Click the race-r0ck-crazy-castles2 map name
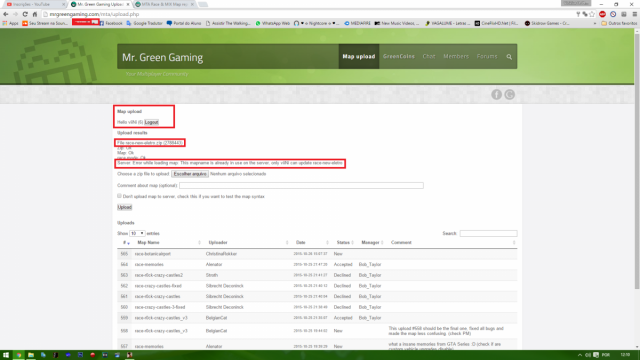This screenshot has height=360, width=640. click(159, 275)
